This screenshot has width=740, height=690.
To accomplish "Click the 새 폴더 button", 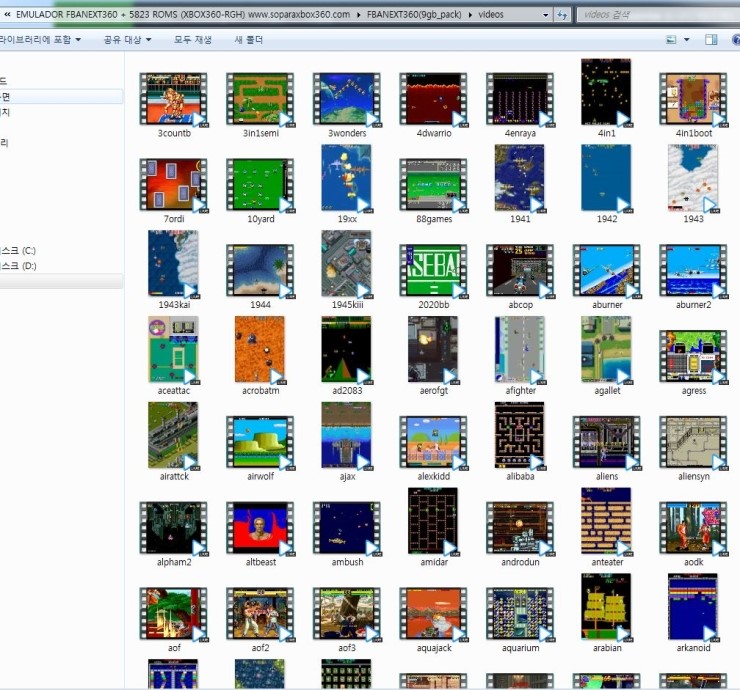I will pyautogui.click(x=249, y=40).
